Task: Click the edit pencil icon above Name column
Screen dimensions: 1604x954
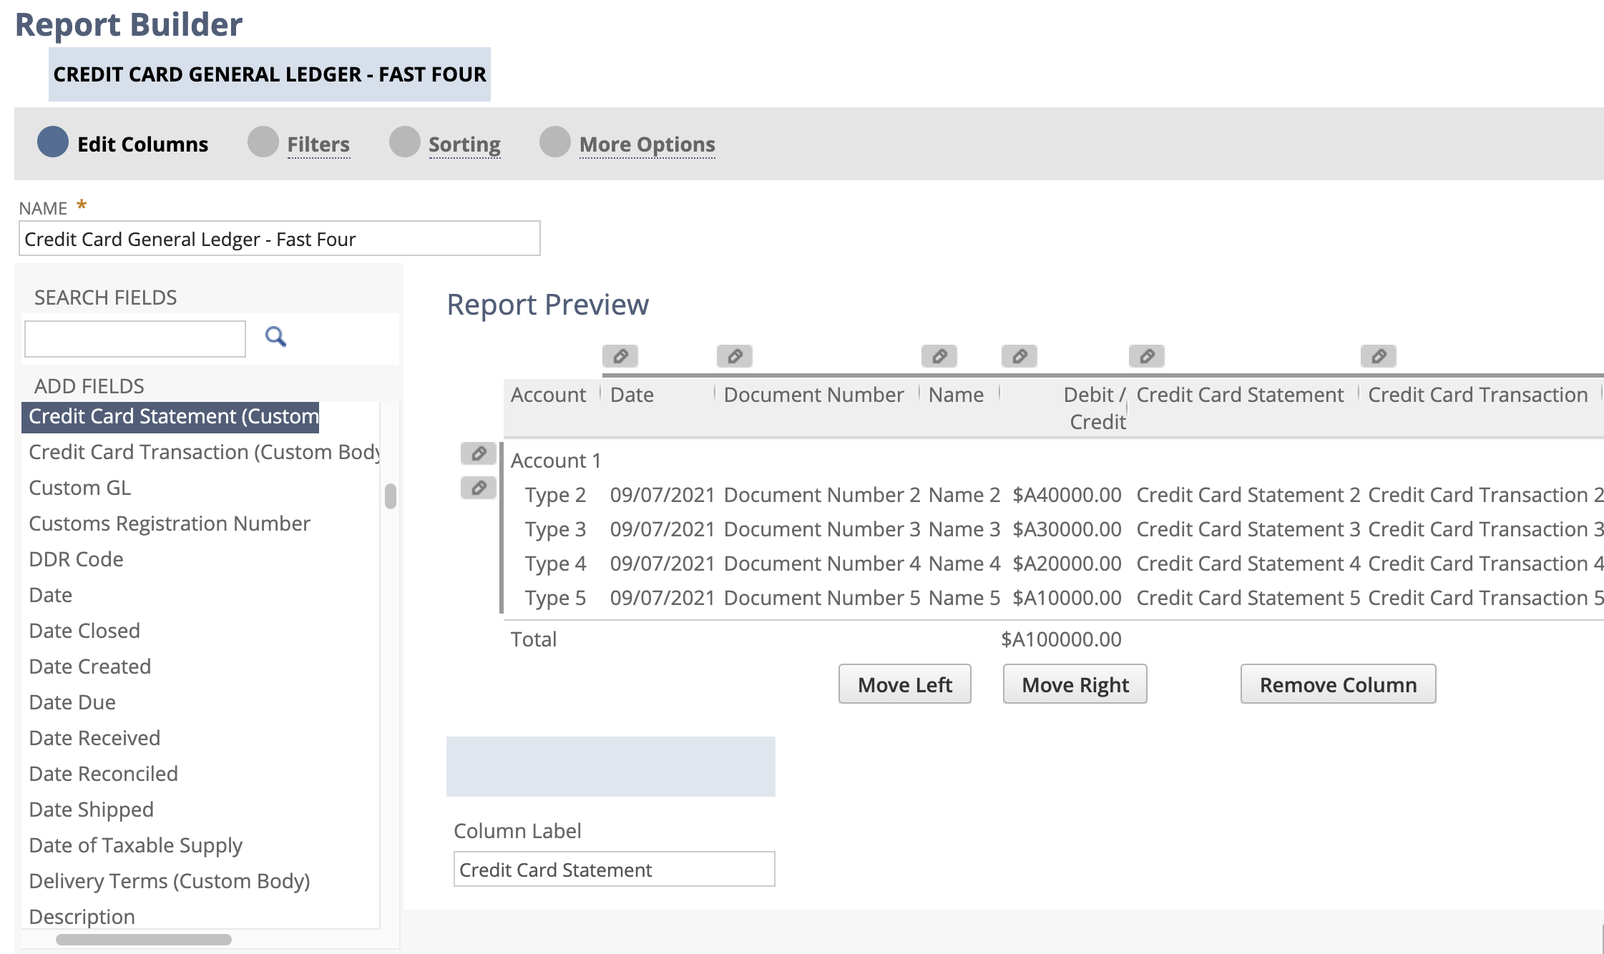Action: click(x=939, y=356)
